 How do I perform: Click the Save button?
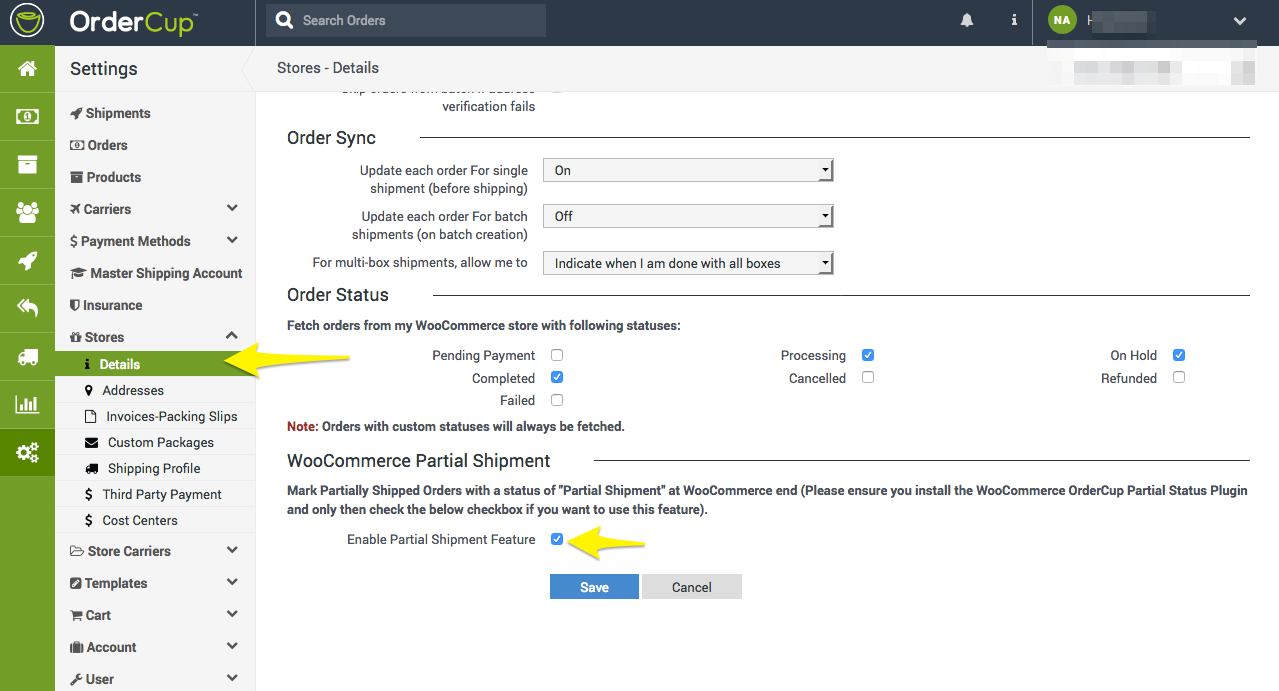(594, 587)
